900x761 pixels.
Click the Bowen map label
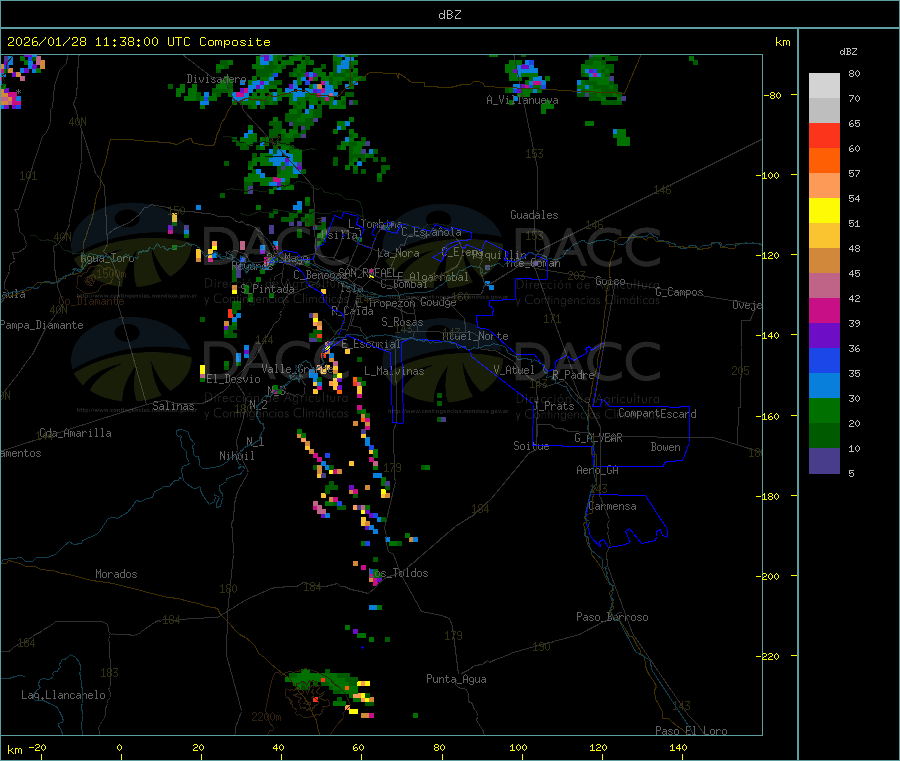pos(665,447)
